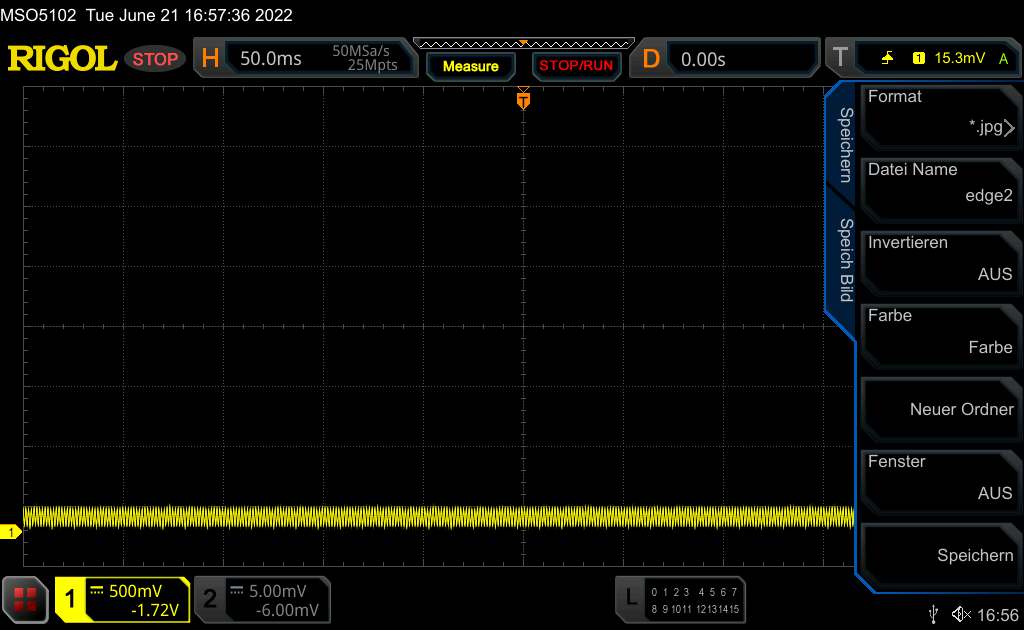Click the STOP acquisition status indicator

coord(155,59)
